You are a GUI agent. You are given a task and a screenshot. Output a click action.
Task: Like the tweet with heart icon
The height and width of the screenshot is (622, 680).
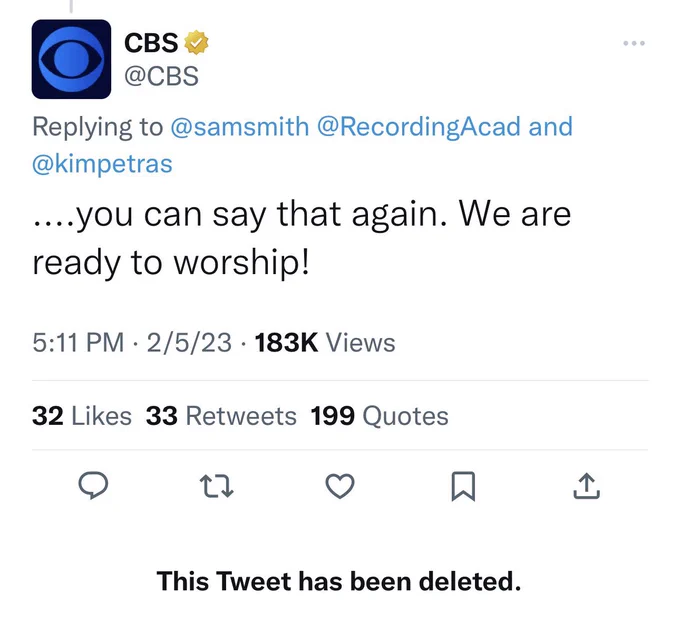coord(340,486)
